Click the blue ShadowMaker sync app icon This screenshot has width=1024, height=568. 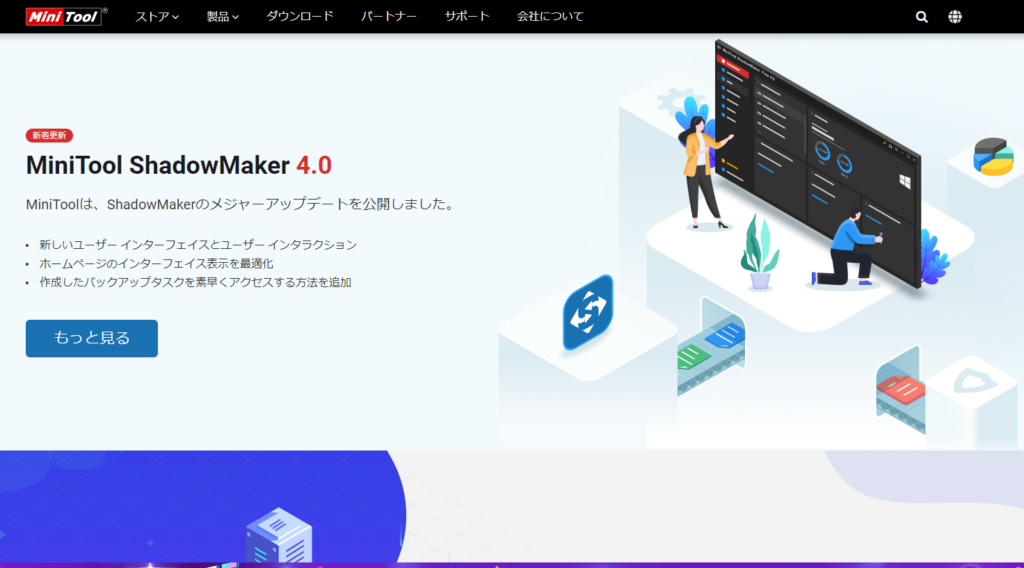click(x=588, y=313)
